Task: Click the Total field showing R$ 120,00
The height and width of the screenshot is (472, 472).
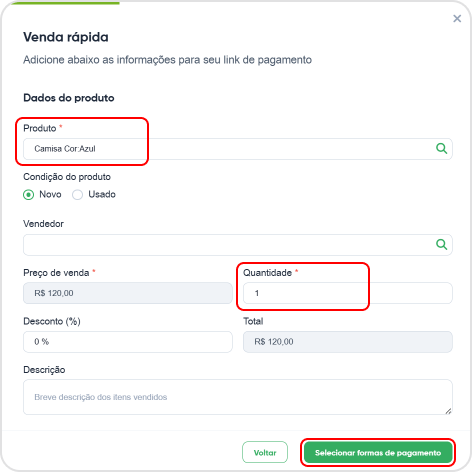Action: 348,342
